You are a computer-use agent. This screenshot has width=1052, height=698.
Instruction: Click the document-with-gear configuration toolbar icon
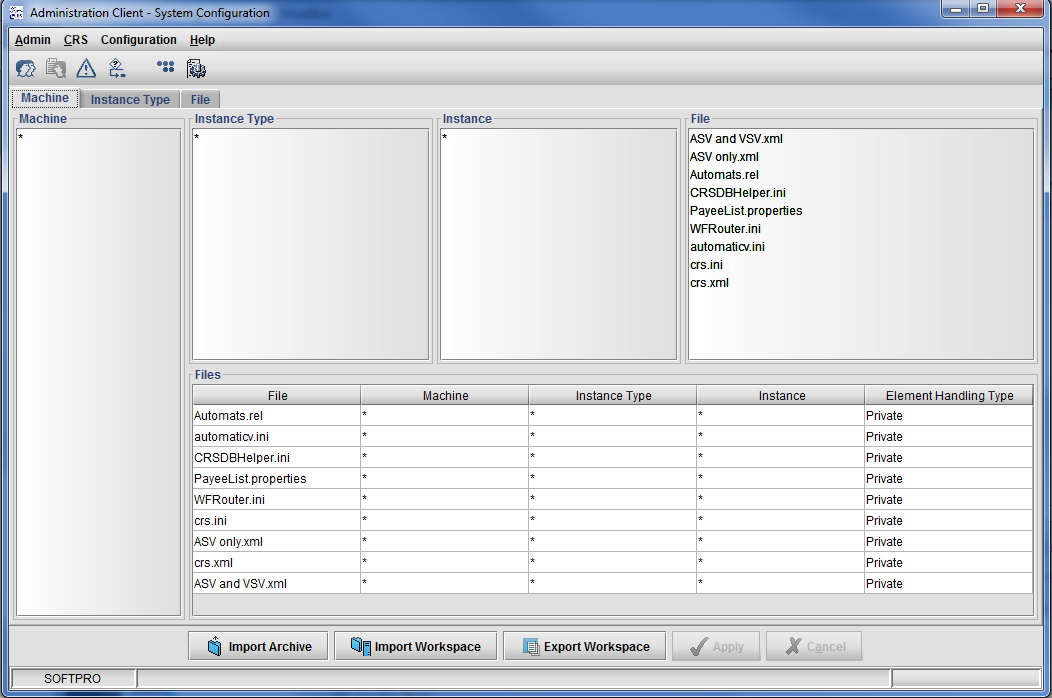point(196,69)
